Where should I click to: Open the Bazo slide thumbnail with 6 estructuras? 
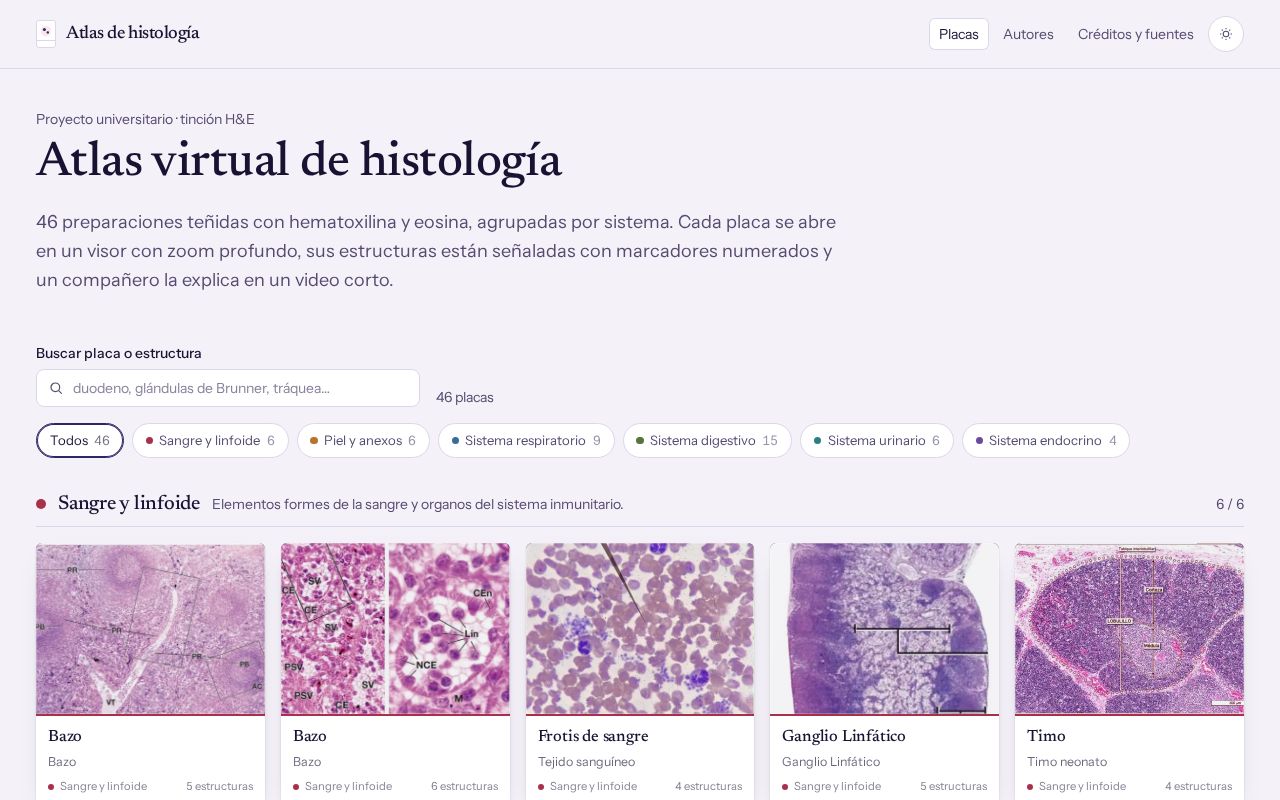pyautogui.click(x=395, y=629)
